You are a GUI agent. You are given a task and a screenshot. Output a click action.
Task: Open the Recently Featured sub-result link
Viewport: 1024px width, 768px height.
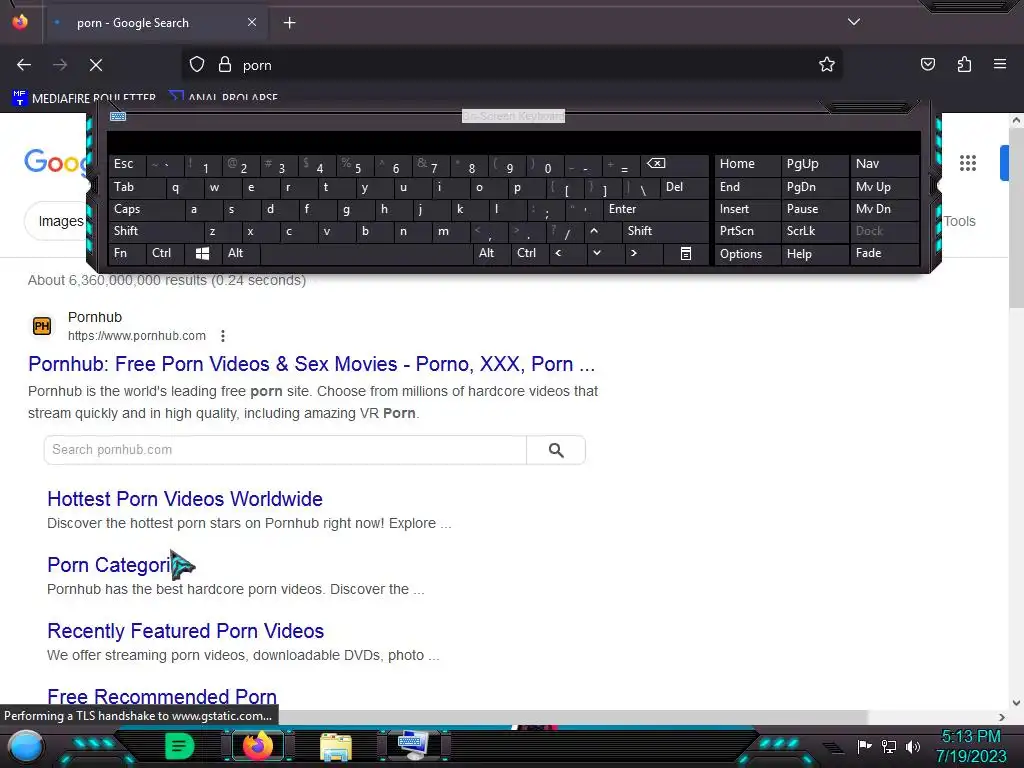tap(185, 631)
